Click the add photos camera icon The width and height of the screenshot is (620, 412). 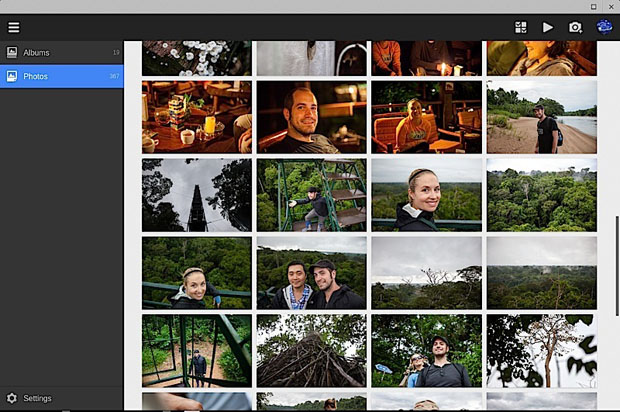click(575, 27)
